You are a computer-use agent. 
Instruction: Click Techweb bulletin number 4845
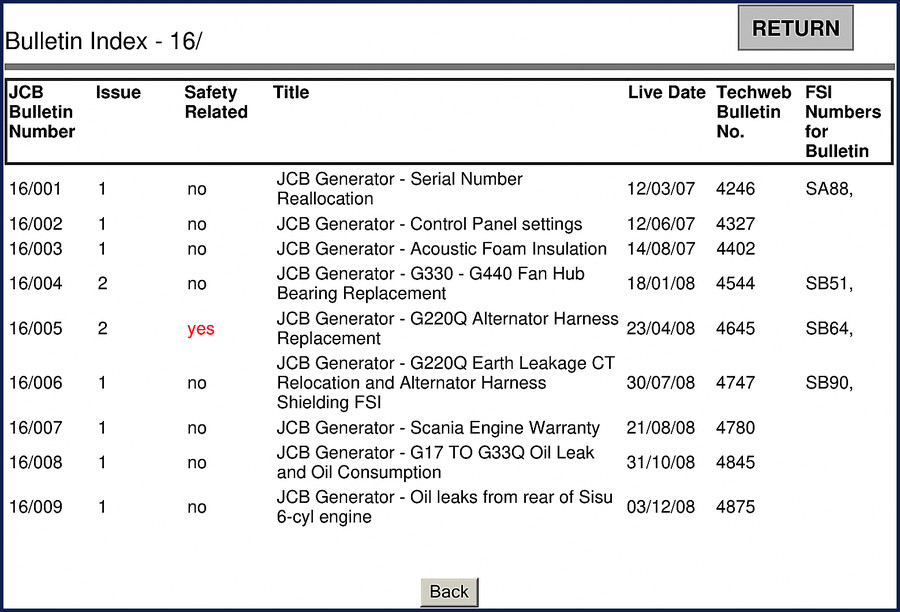pyautogui.click(x=735, y=462)
